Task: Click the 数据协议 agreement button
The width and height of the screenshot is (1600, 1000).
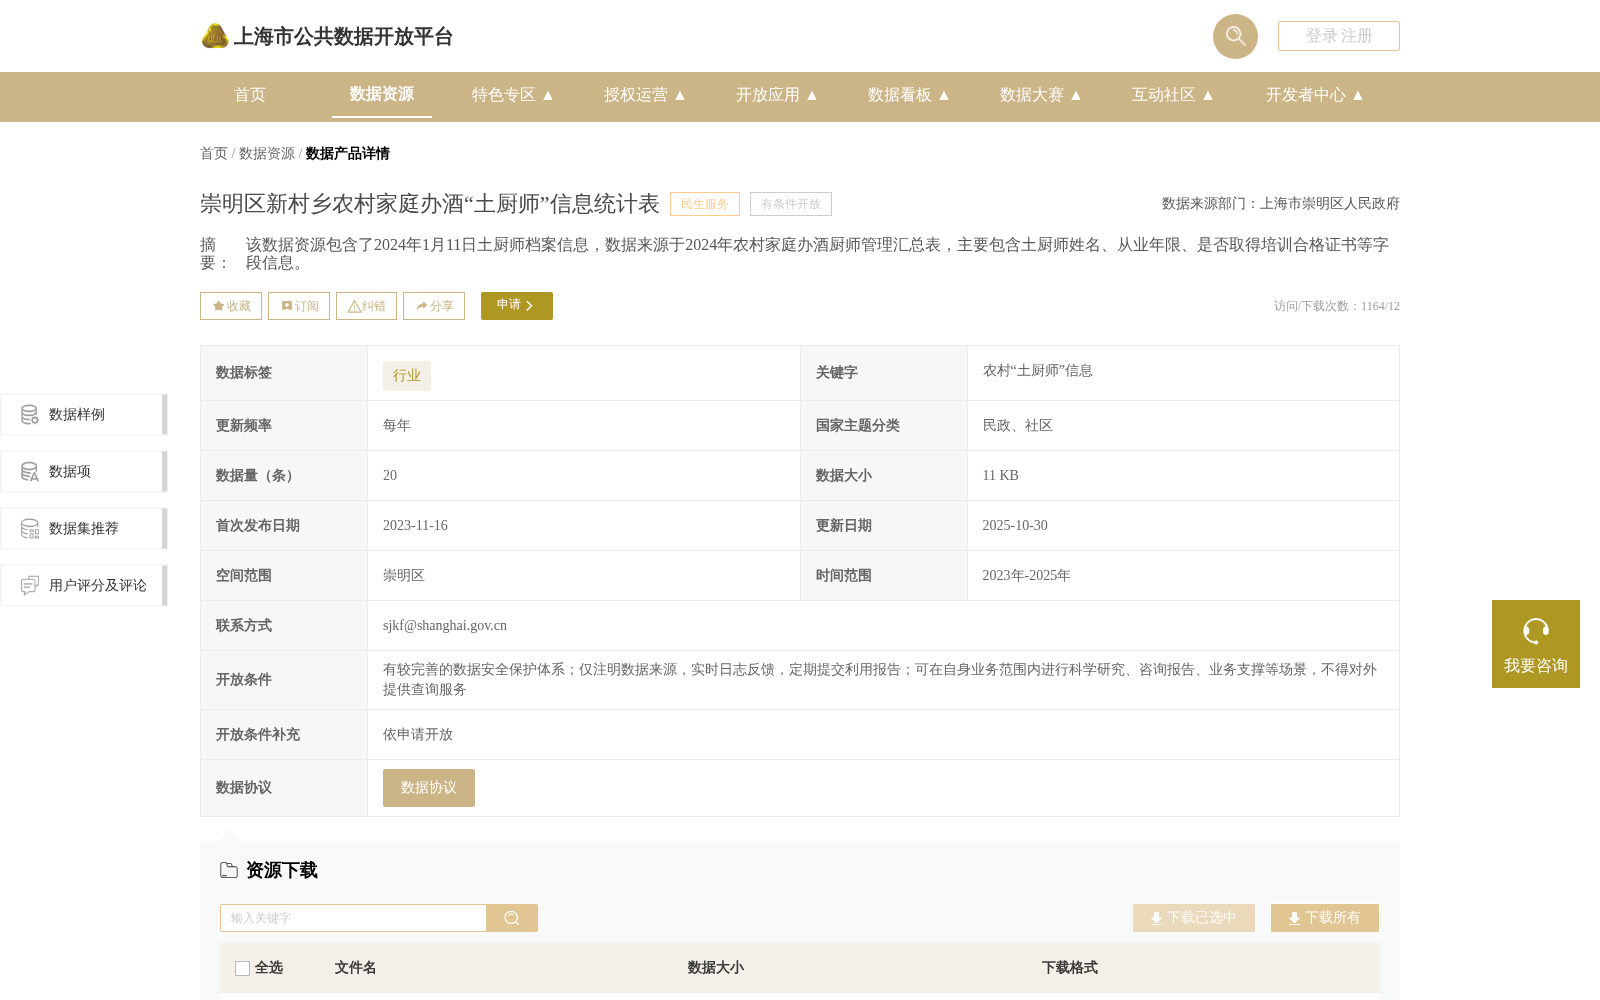Action: click(429, 788)
